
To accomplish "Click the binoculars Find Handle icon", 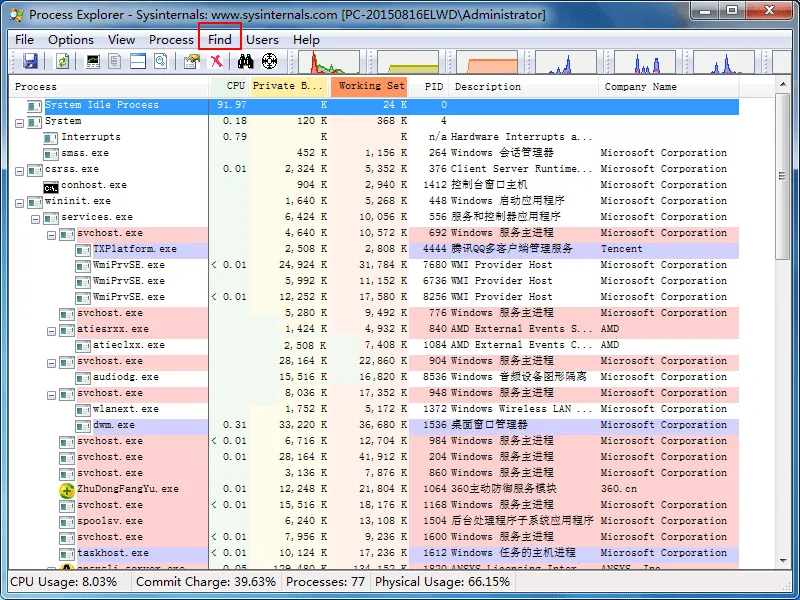I will [x=245, y=62].
